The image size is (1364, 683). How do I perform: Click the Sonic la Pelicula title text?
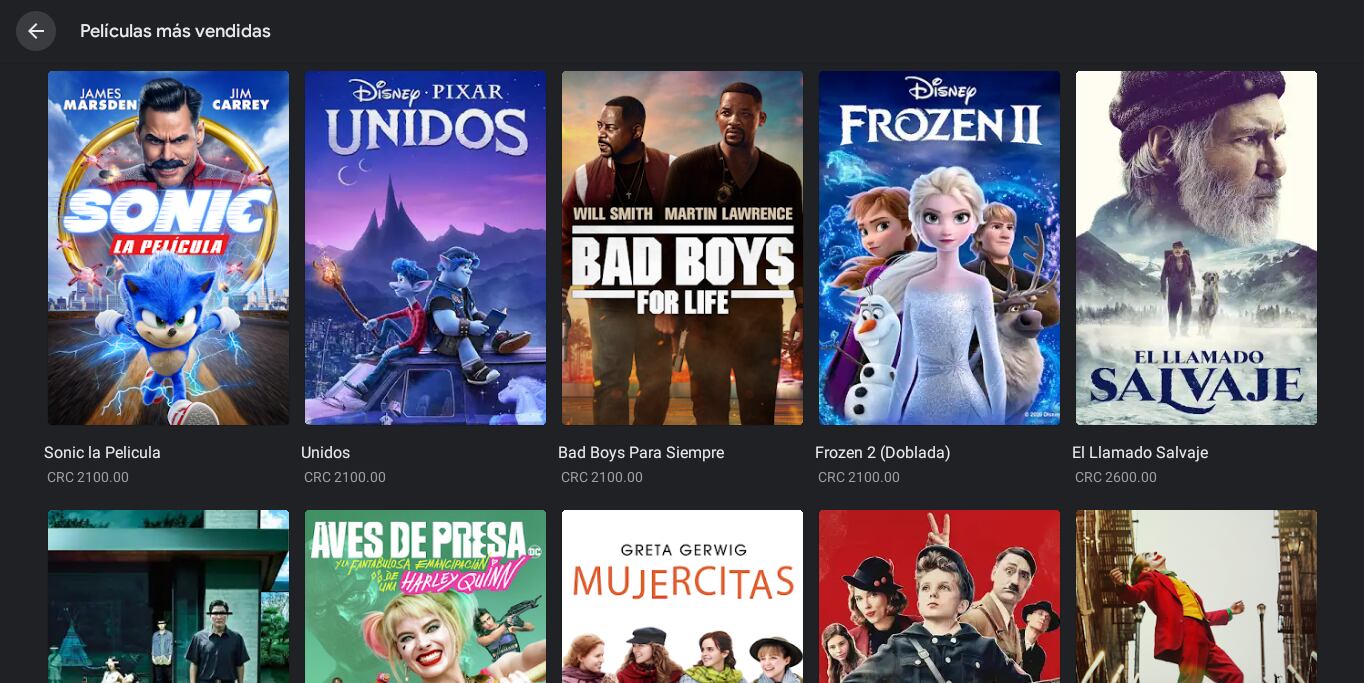[x=102, y=453]
